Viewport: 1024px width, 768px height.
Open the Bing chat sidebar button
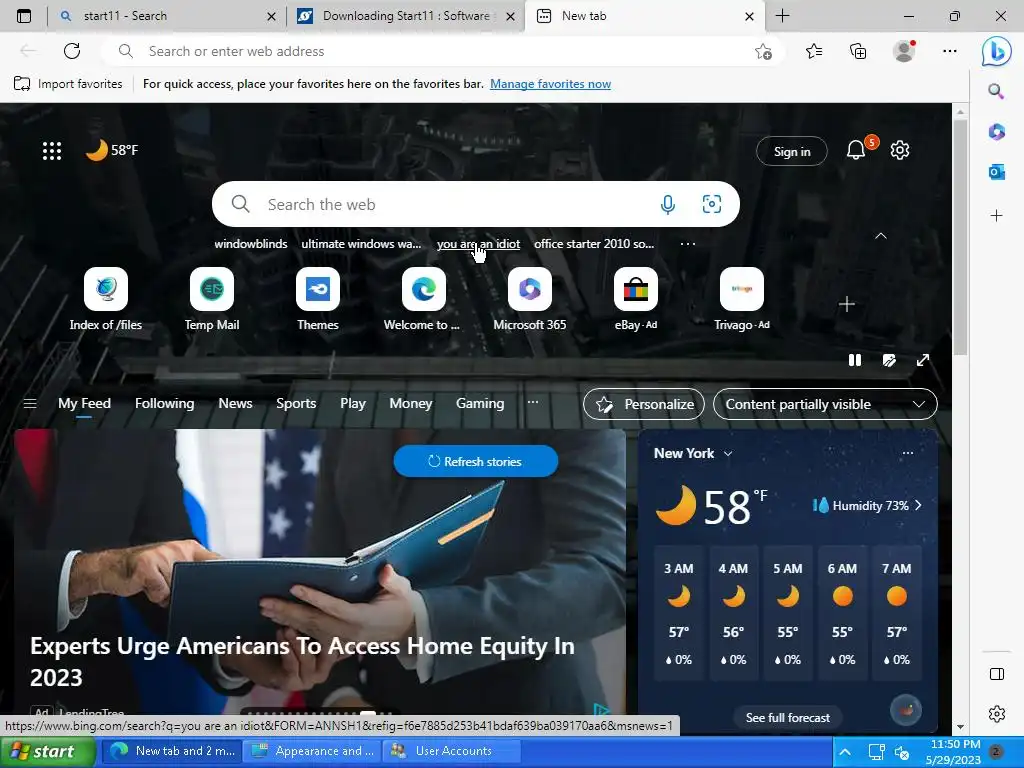(x=997, y=51)
